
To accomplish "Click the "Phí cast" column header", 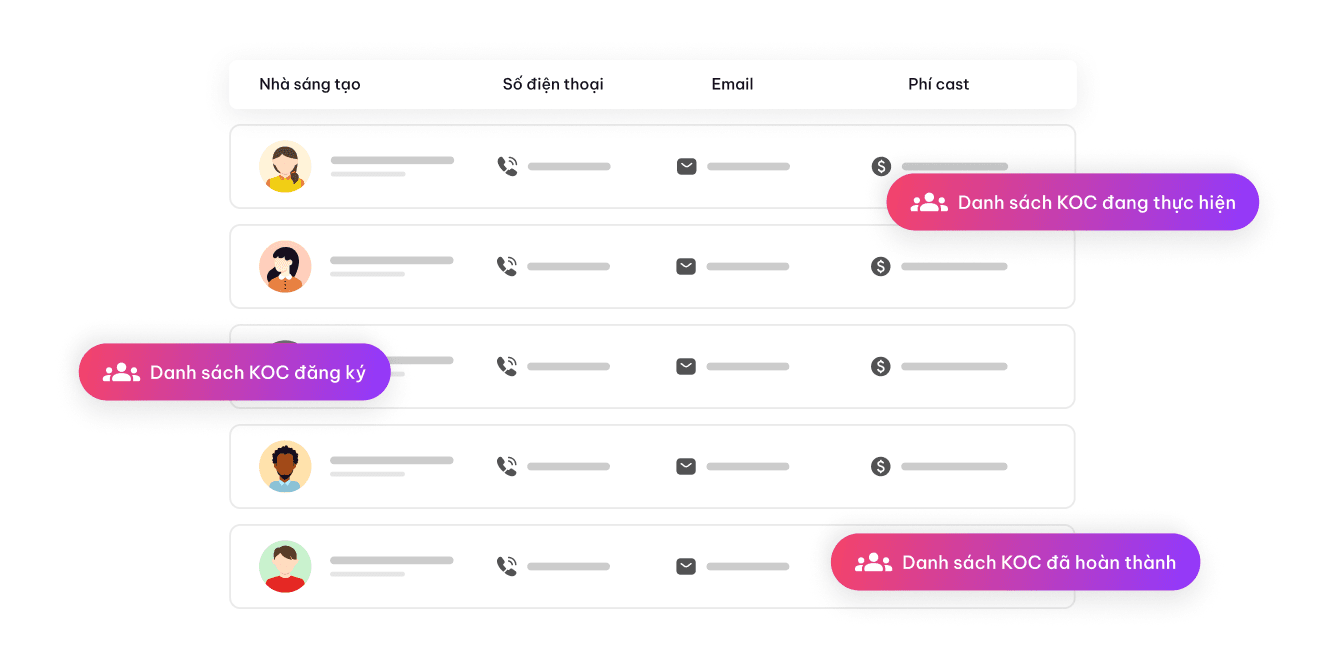I will [938, 84].
